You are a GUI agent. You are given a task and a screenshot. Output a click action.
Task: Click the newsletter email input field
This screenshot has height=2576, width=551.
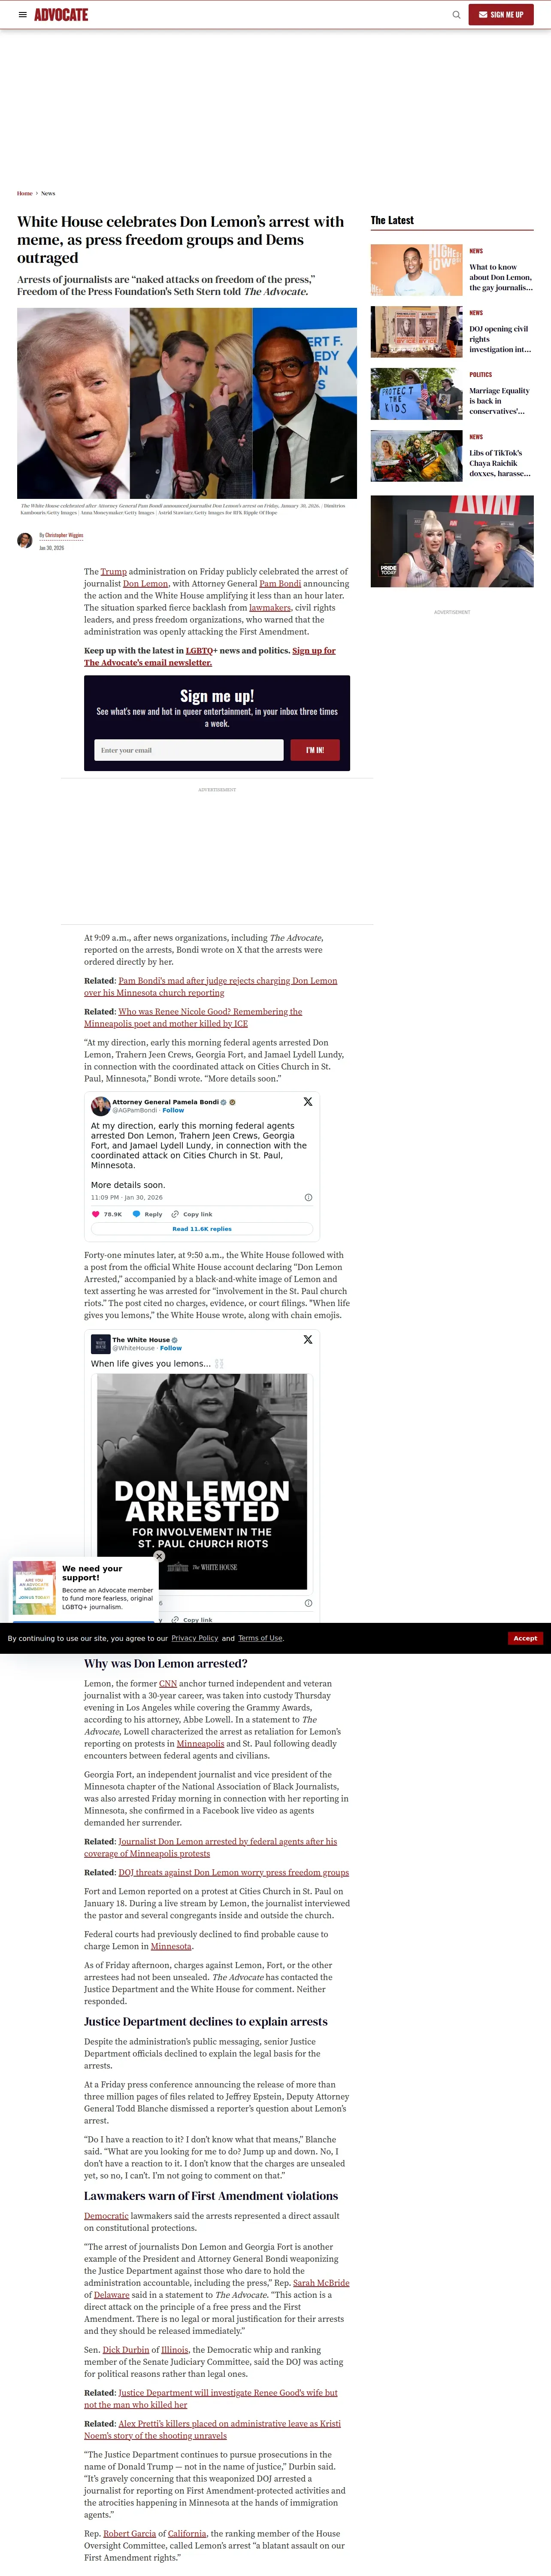(189, 750)
